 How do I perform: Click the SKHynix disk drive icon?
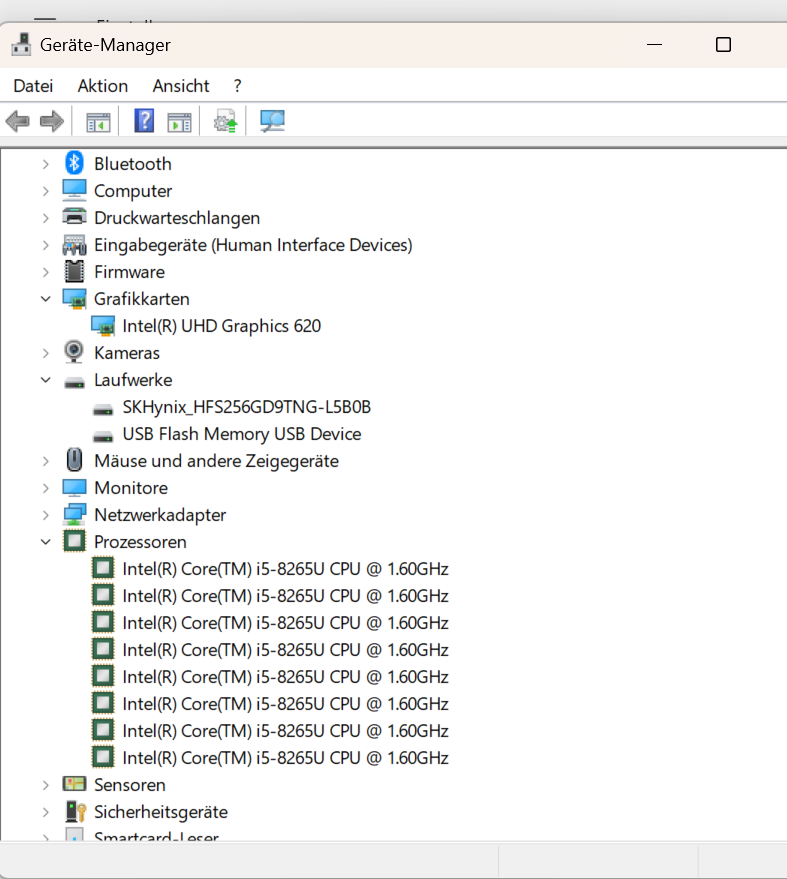(103, 409)
